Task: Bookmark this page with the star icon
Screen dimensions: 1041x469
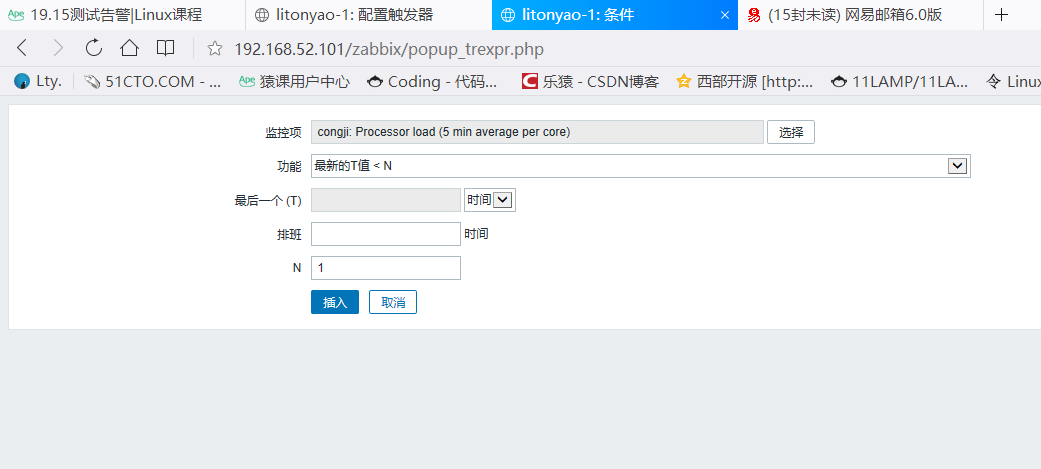Action: click(x=214, y=48)
